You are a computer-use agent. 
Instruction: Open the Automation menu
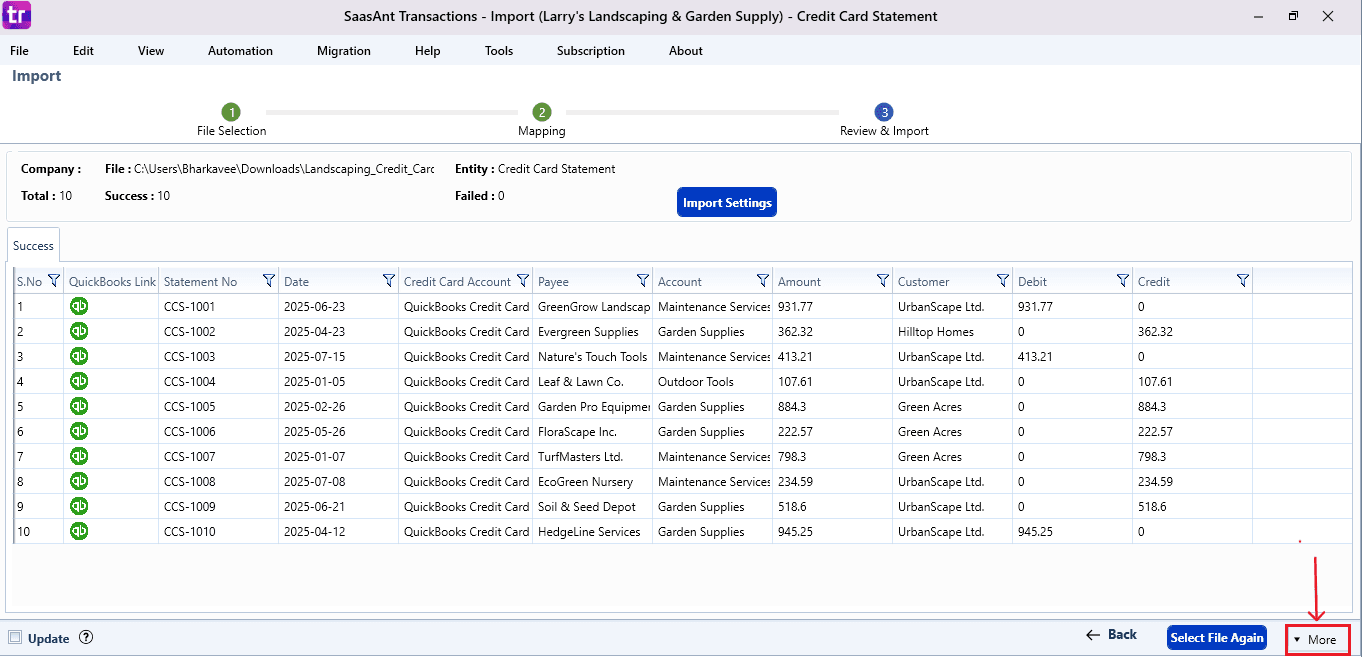point(240,51)
